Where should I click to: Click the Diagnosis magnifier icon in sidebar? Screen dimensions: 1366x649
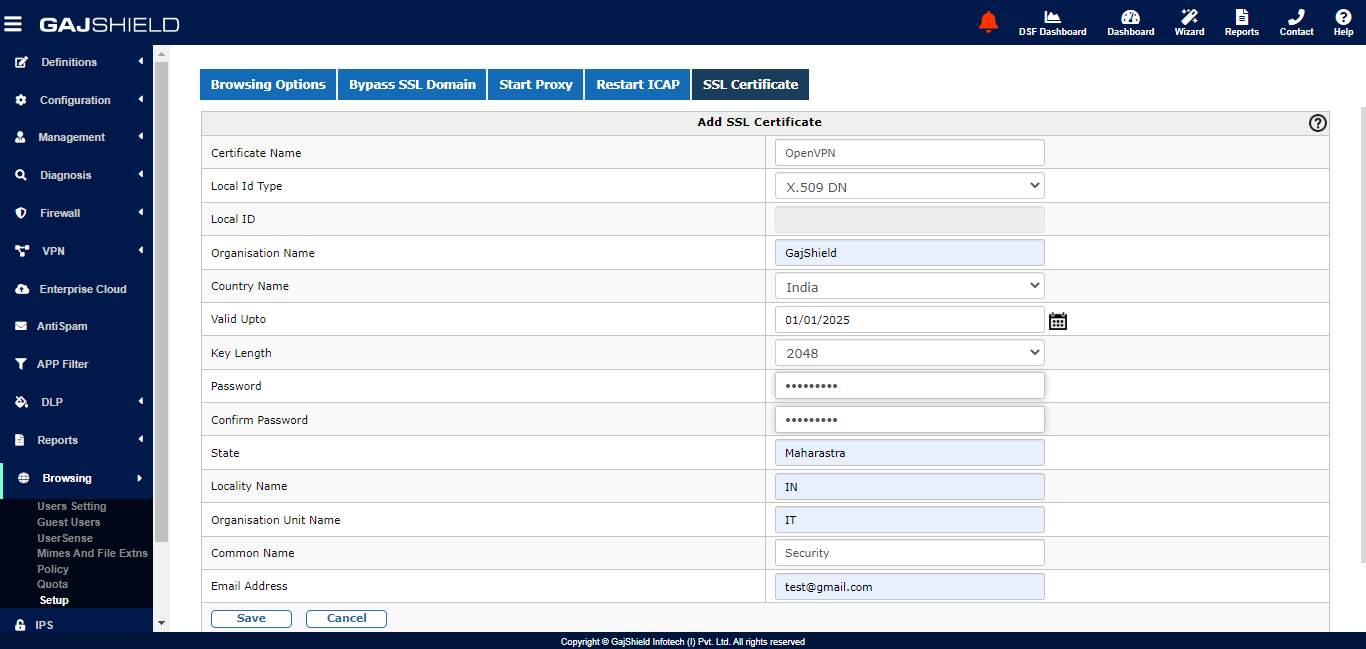[x=21, y=175]
